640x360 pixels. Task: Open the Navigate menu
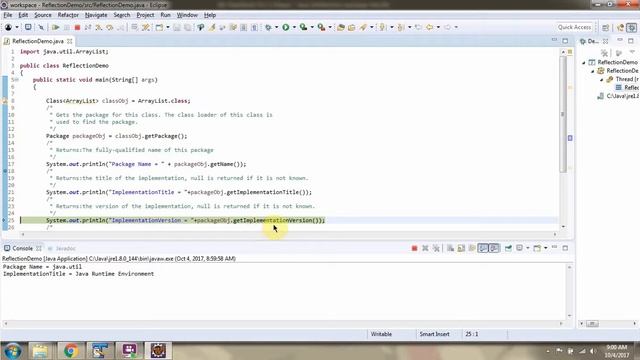[x=96, y=15]
